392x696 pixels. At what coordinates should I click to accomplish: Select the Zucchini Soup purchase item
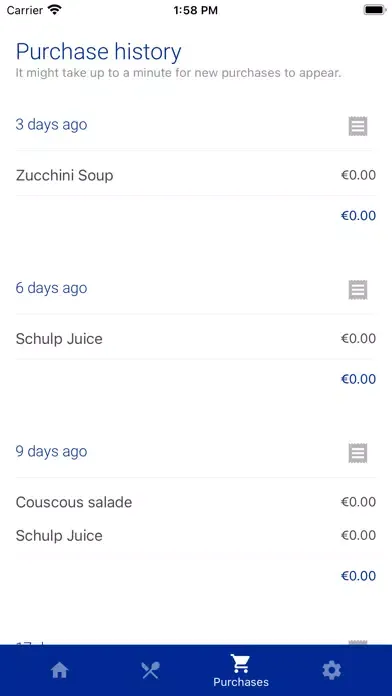pos(196,175)
